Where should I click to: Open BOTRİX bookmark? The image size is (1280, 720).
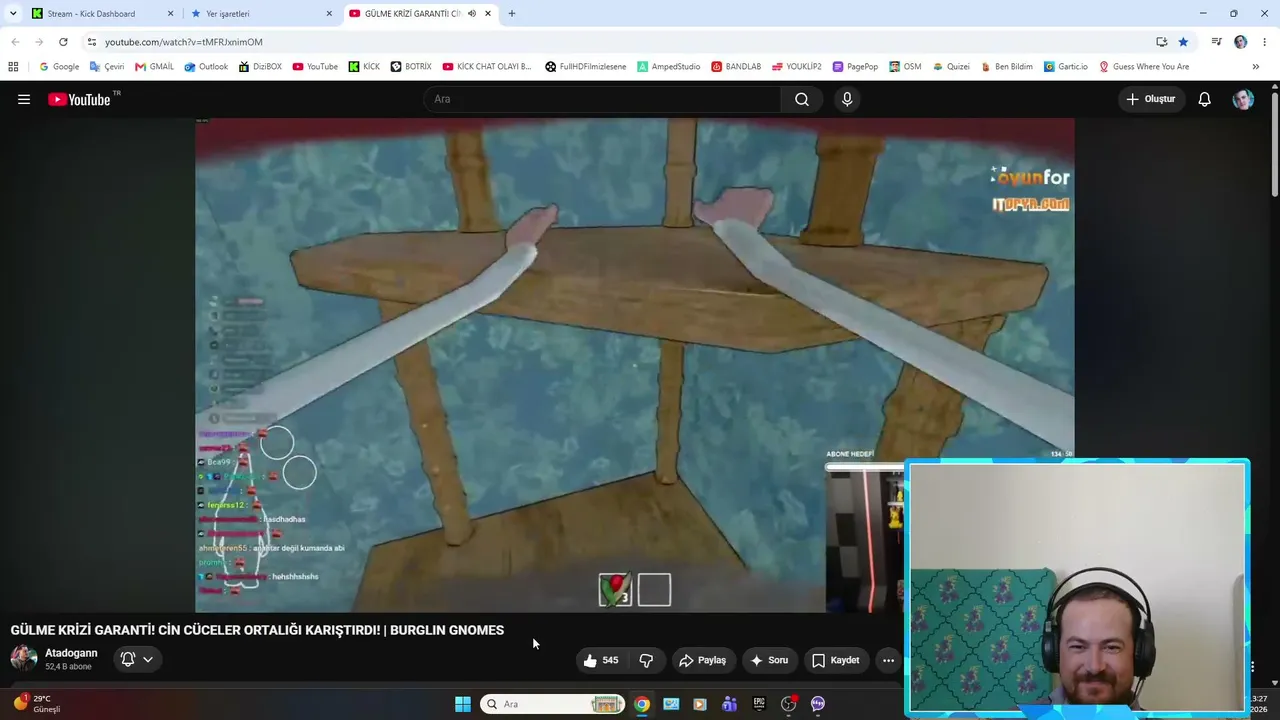(x=411, y=67)
